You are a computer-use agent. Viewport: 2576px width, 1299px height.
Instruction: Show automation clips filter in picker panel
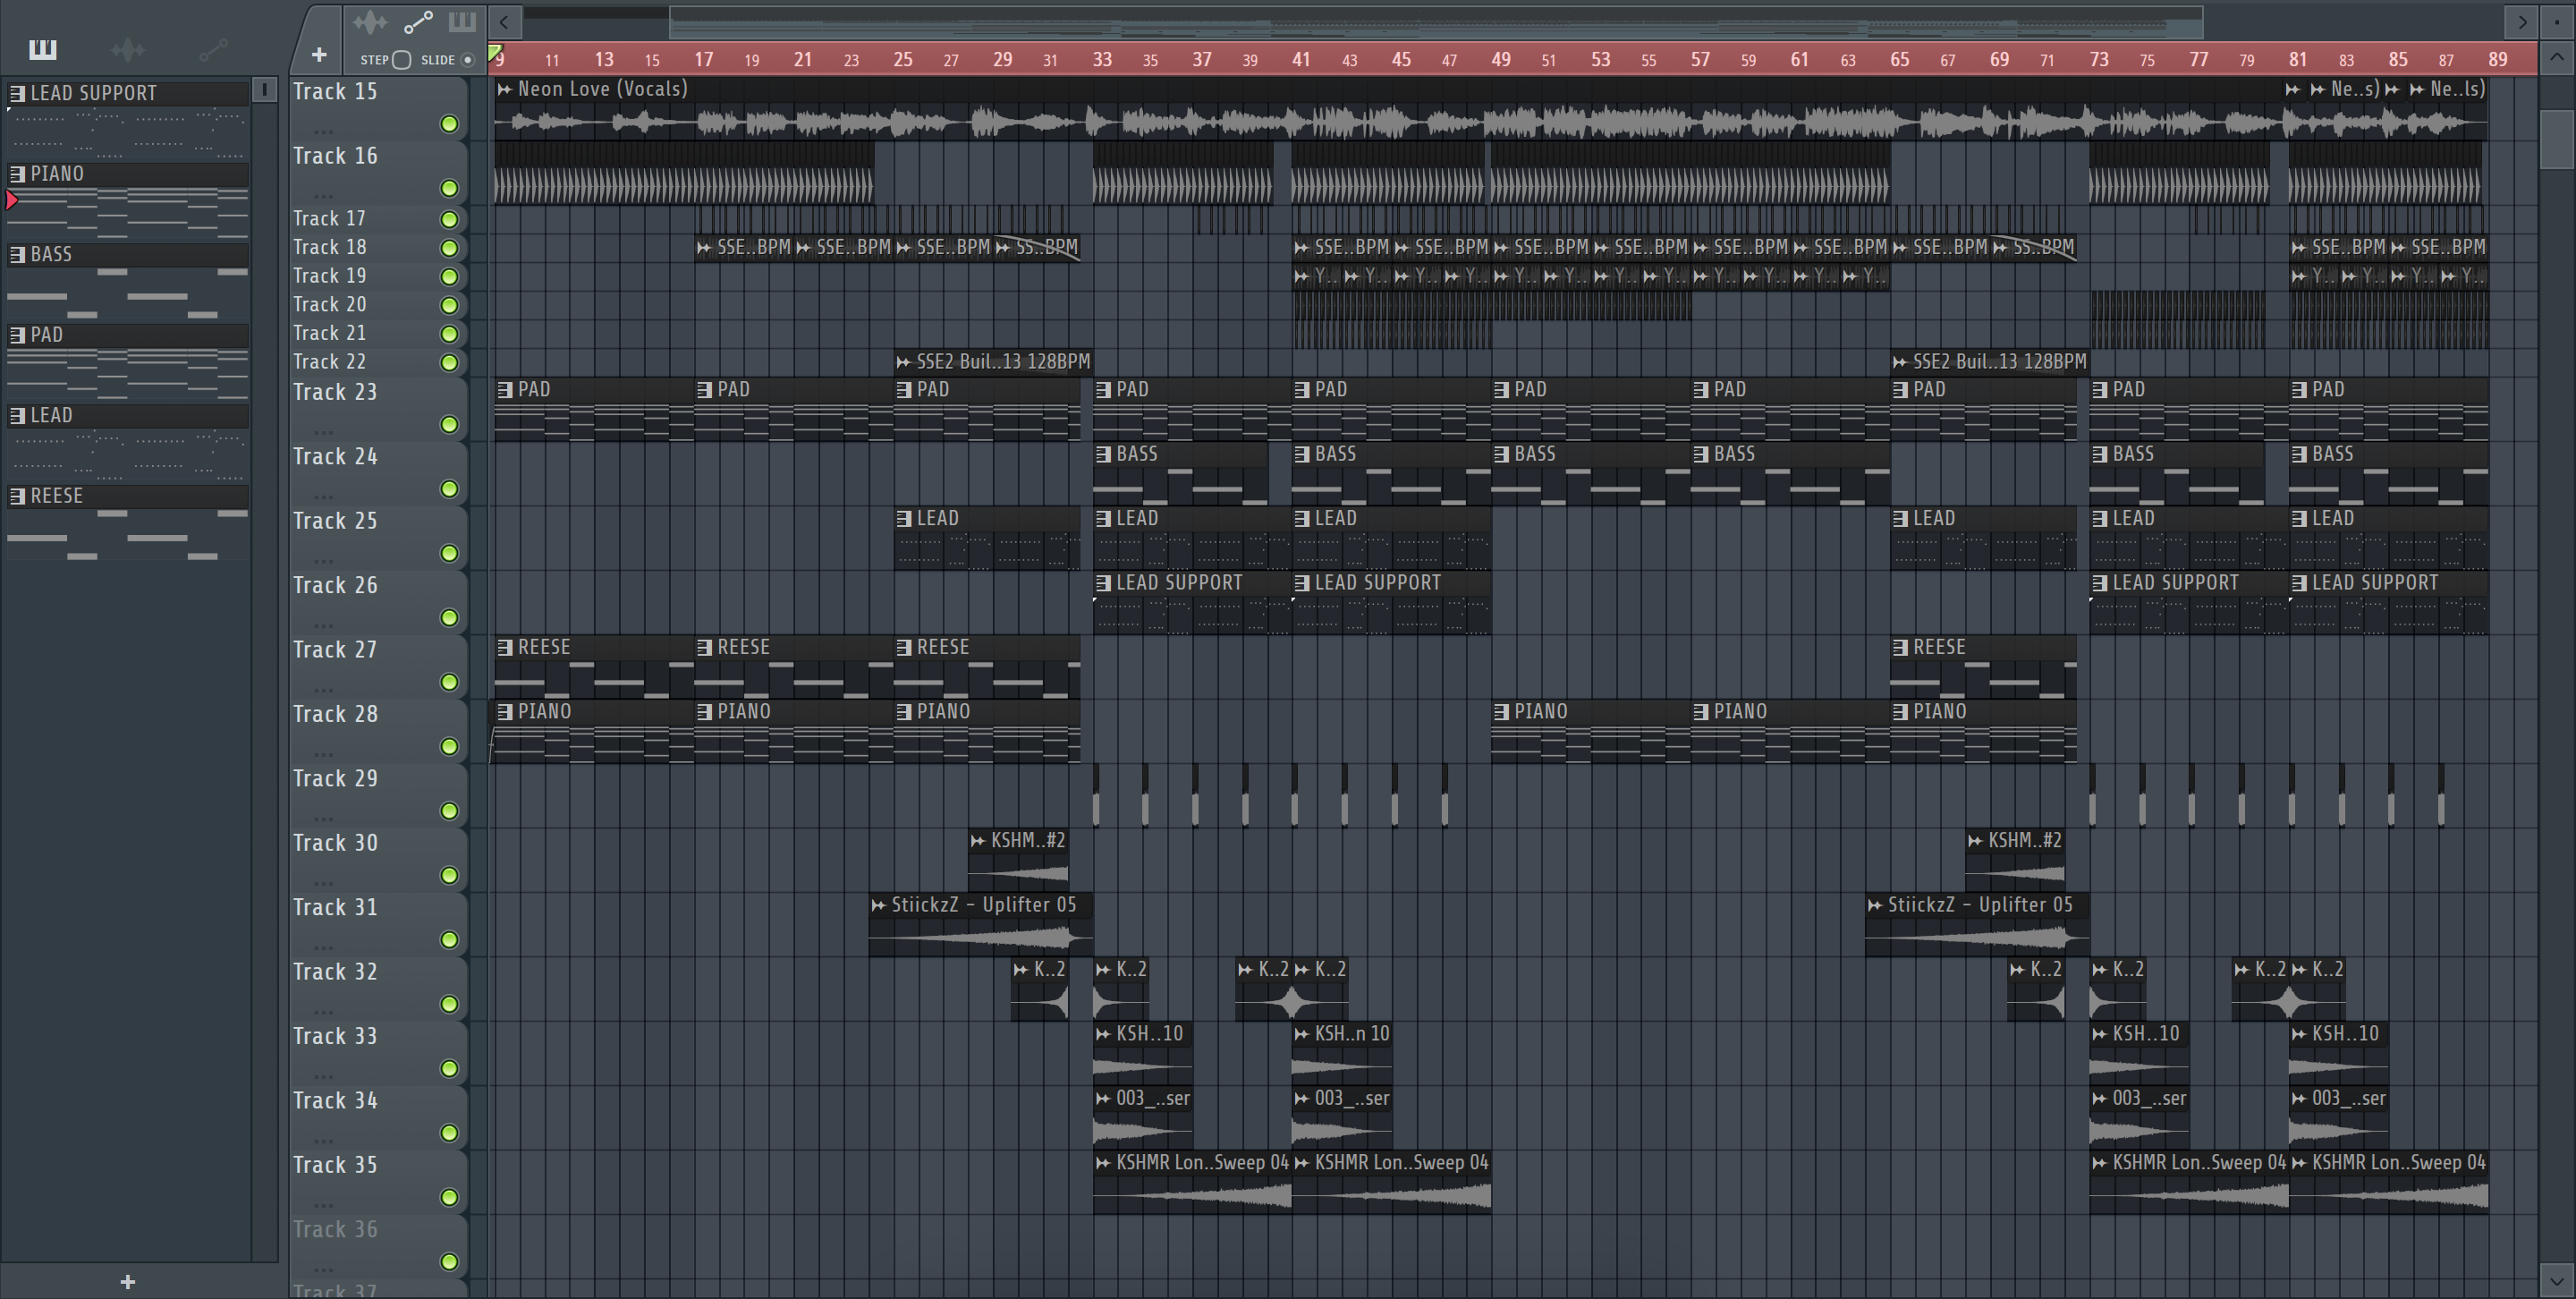pos(213,49)
